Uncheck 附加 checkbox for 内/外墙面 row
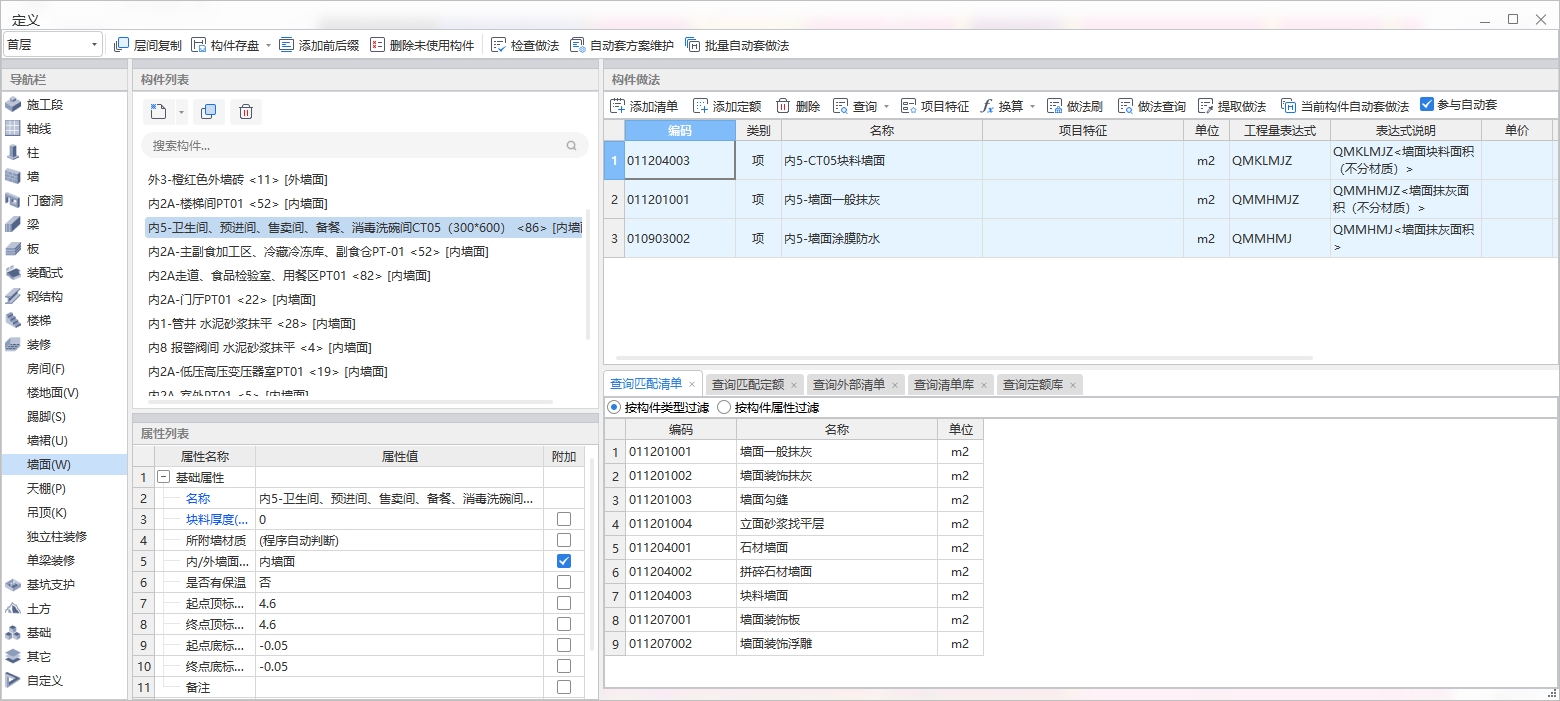 (x=564, y=561)
